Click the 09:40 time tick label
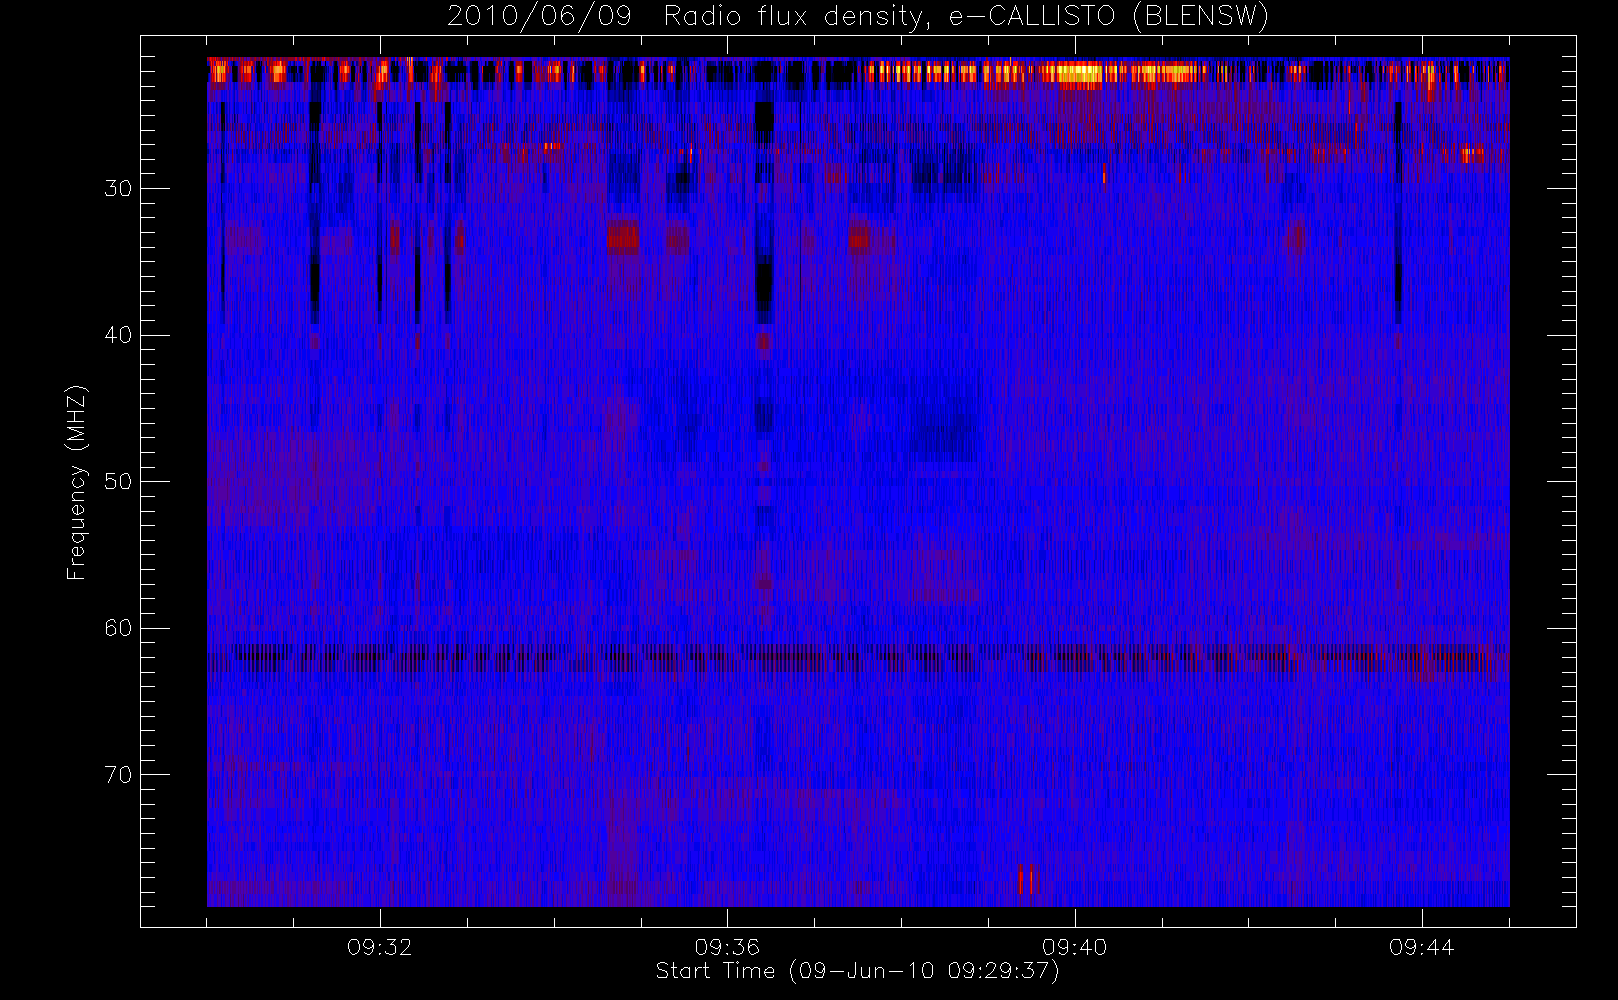Viewport: 1618px width, 1000px height. 1075,947
